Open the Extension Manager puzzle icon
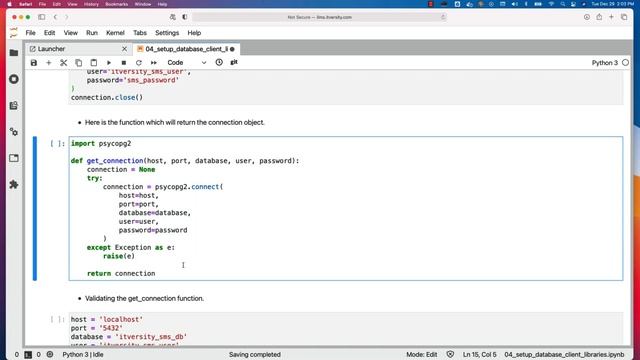The width and height of the screenshot is (640, 360). click(14, 184)
